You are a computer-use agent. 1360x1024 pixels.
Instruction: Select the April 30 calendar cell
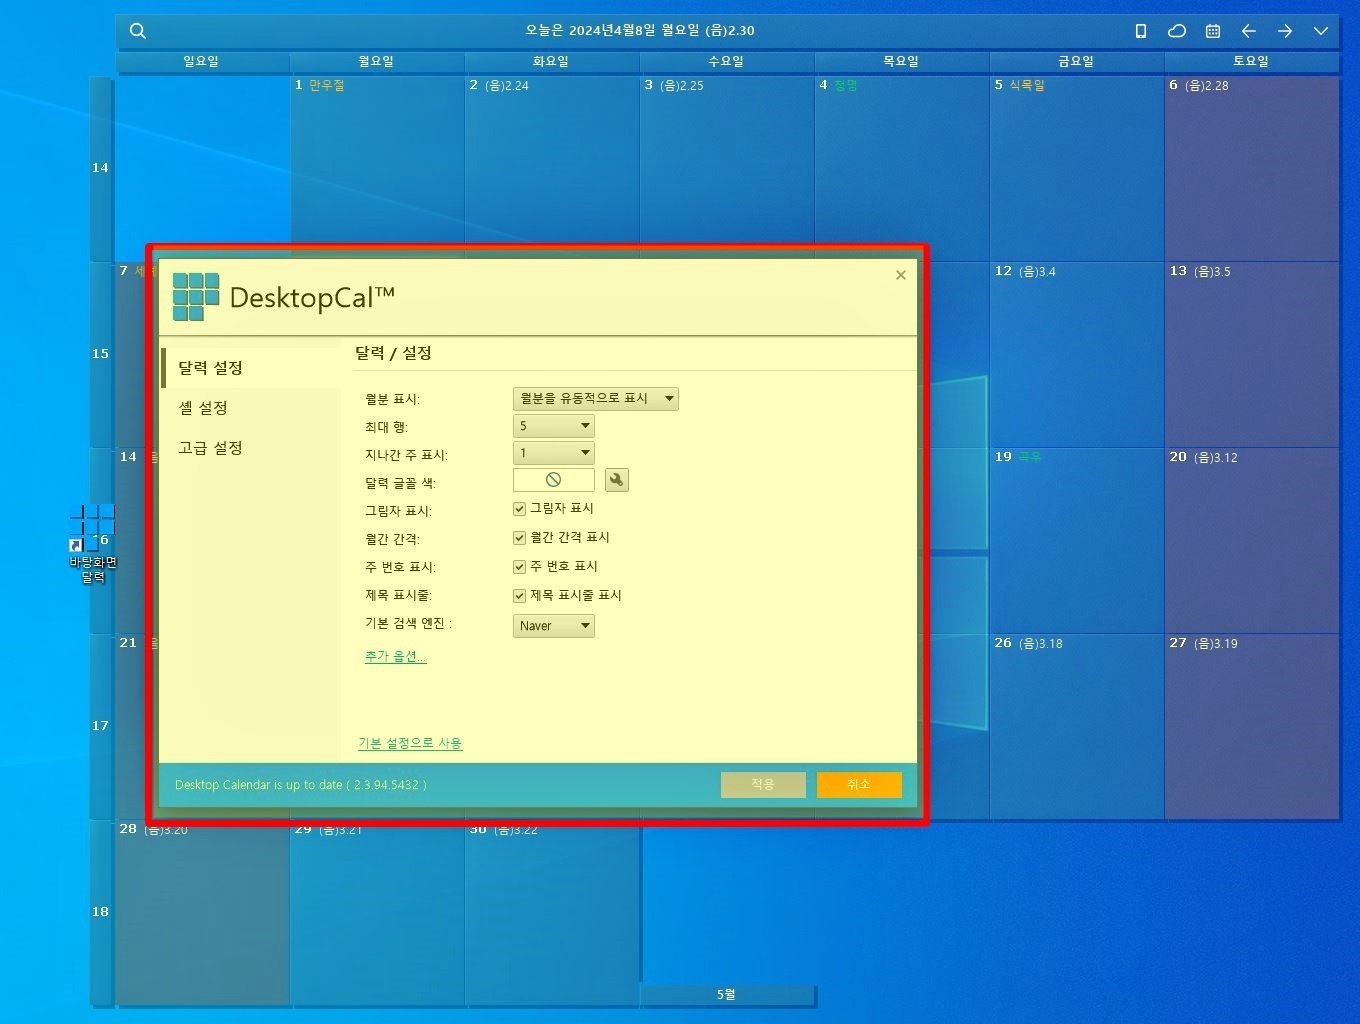[x=552, y=914]
